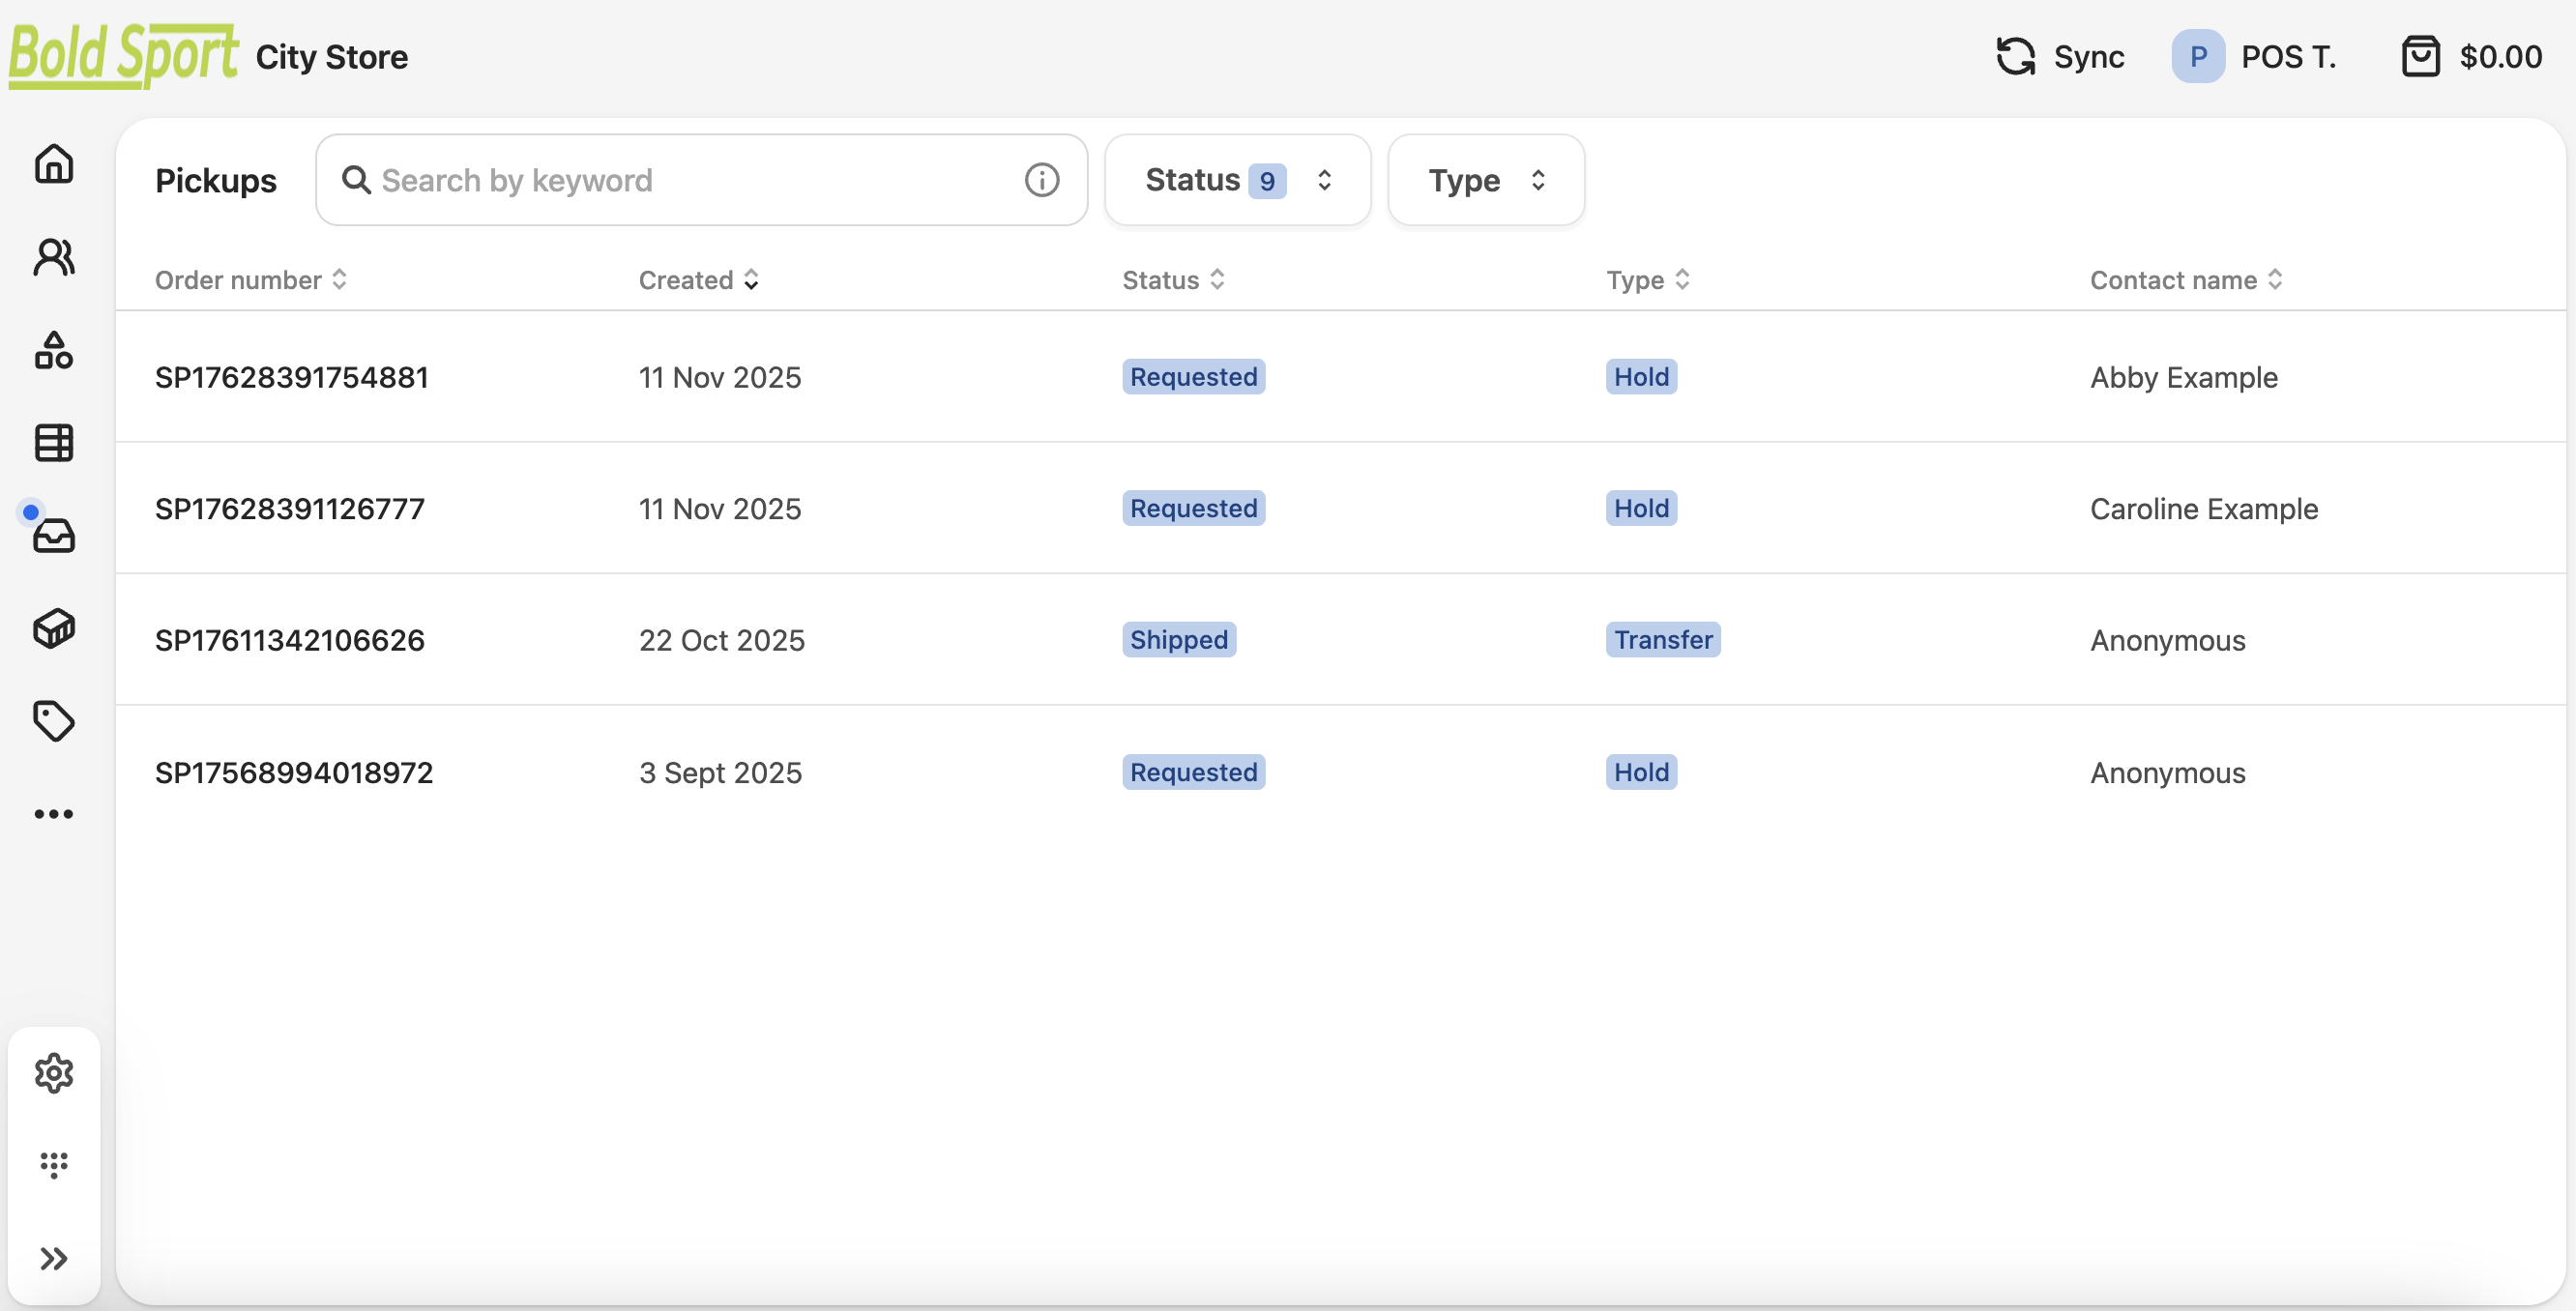Sort by Created column
Image resolution: width=2576 pixels, height=1311 pixels.
(x=699, y=280)
